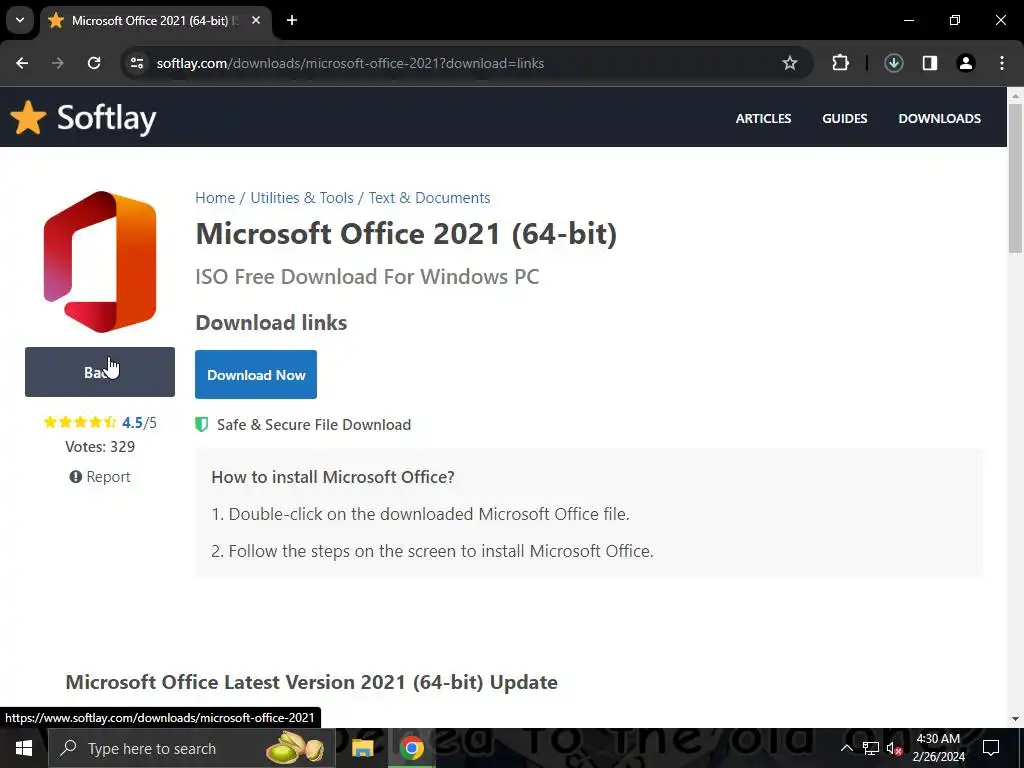Go to Home breadcrumb link
This screenshot has width=1024, height=768.
(x=215, y=198)
